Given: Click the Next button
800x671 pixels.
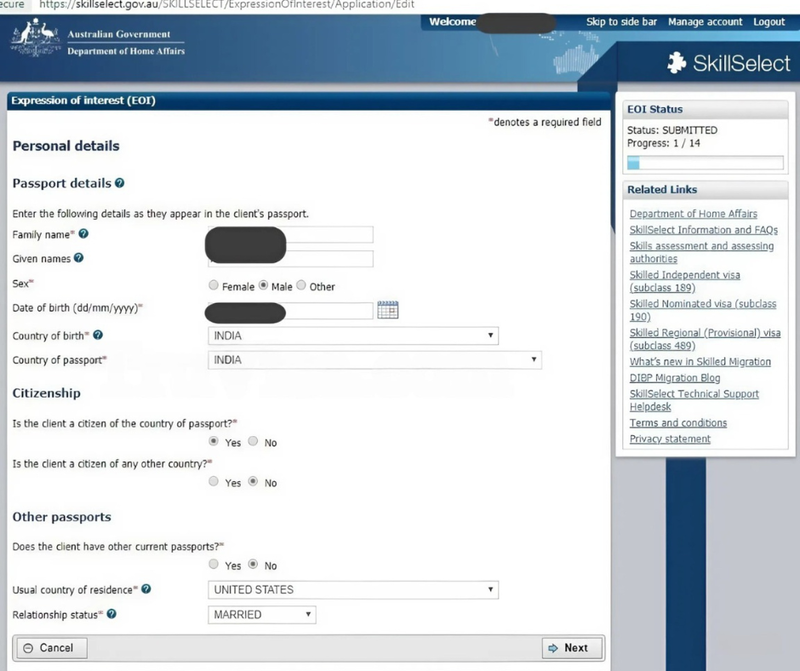Looking at the screenshot, I should click(x=572, y=648).
